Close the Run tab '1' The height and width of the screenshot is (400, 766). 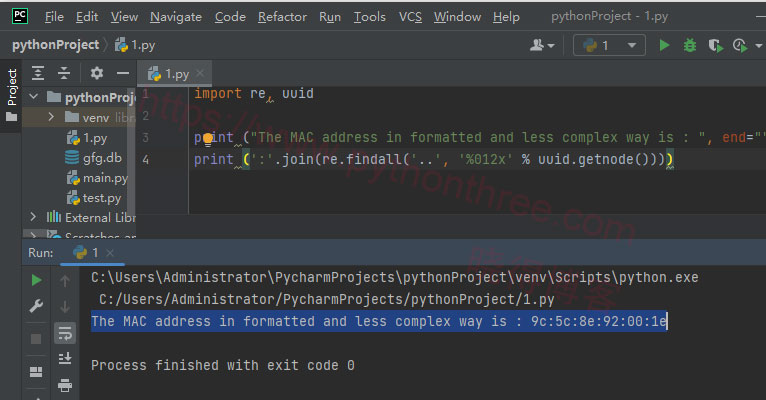(x=110, y=253)
